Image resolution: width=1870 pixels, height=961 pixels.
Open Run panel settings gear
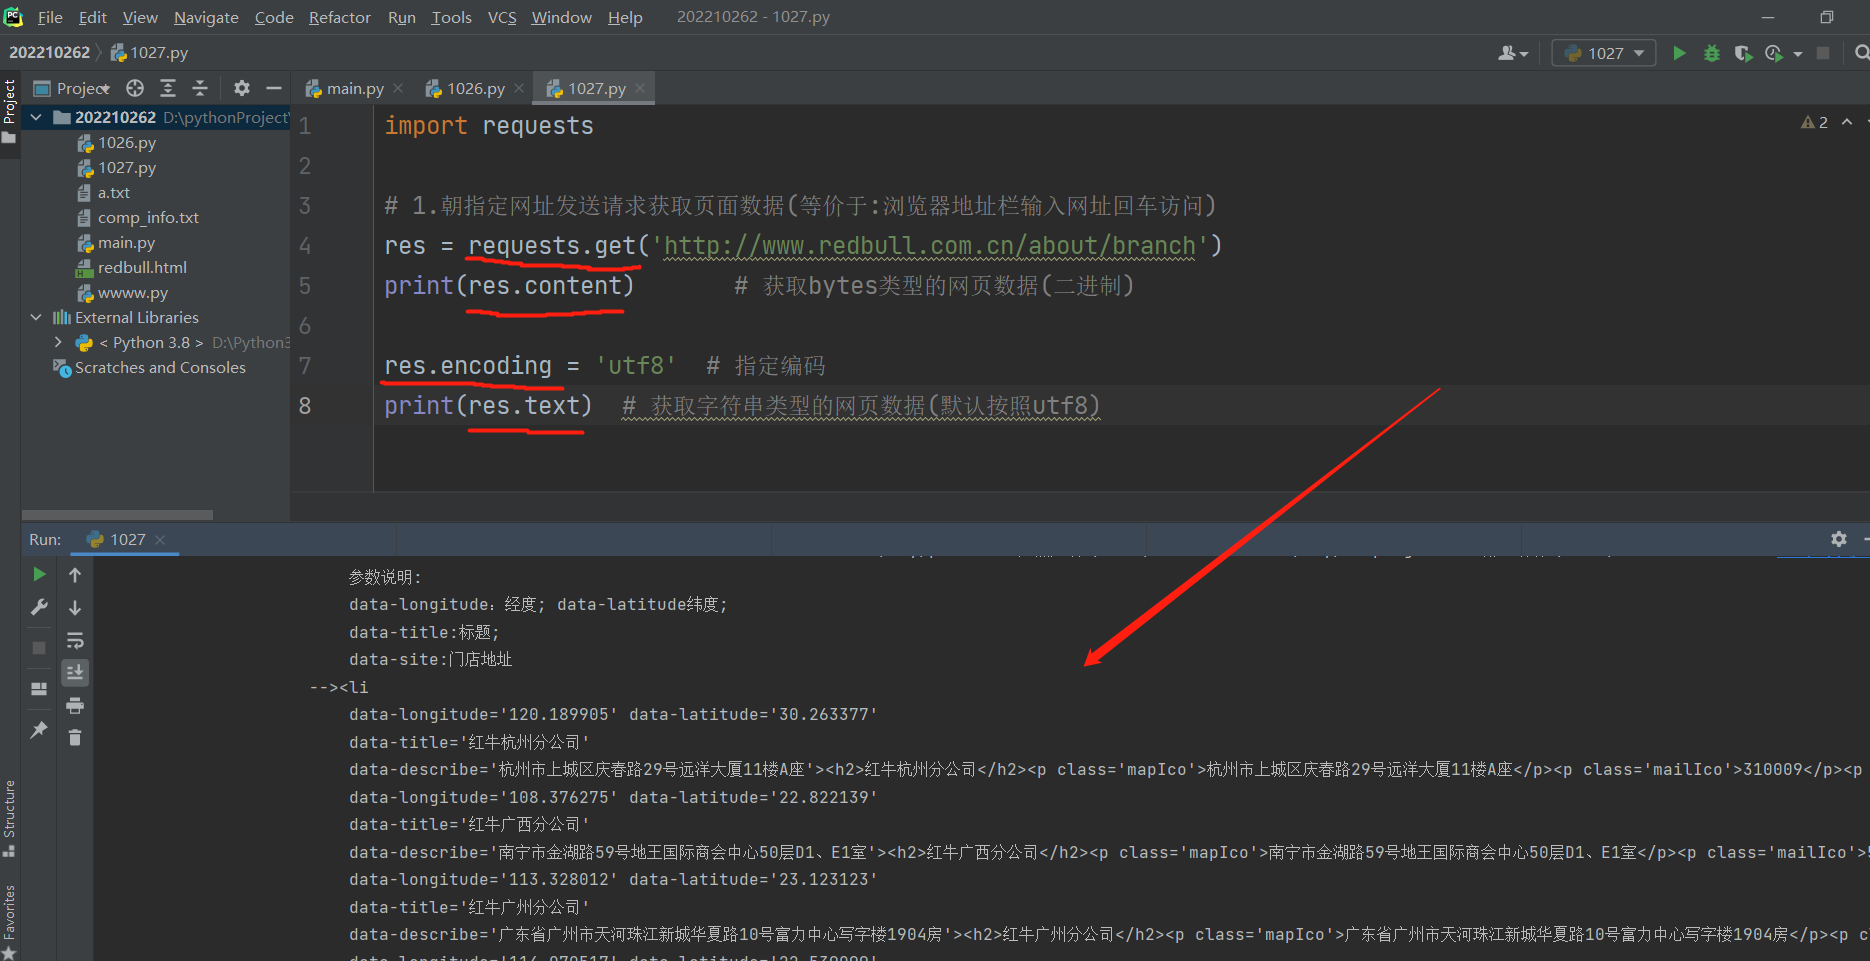coord(1839,539)
